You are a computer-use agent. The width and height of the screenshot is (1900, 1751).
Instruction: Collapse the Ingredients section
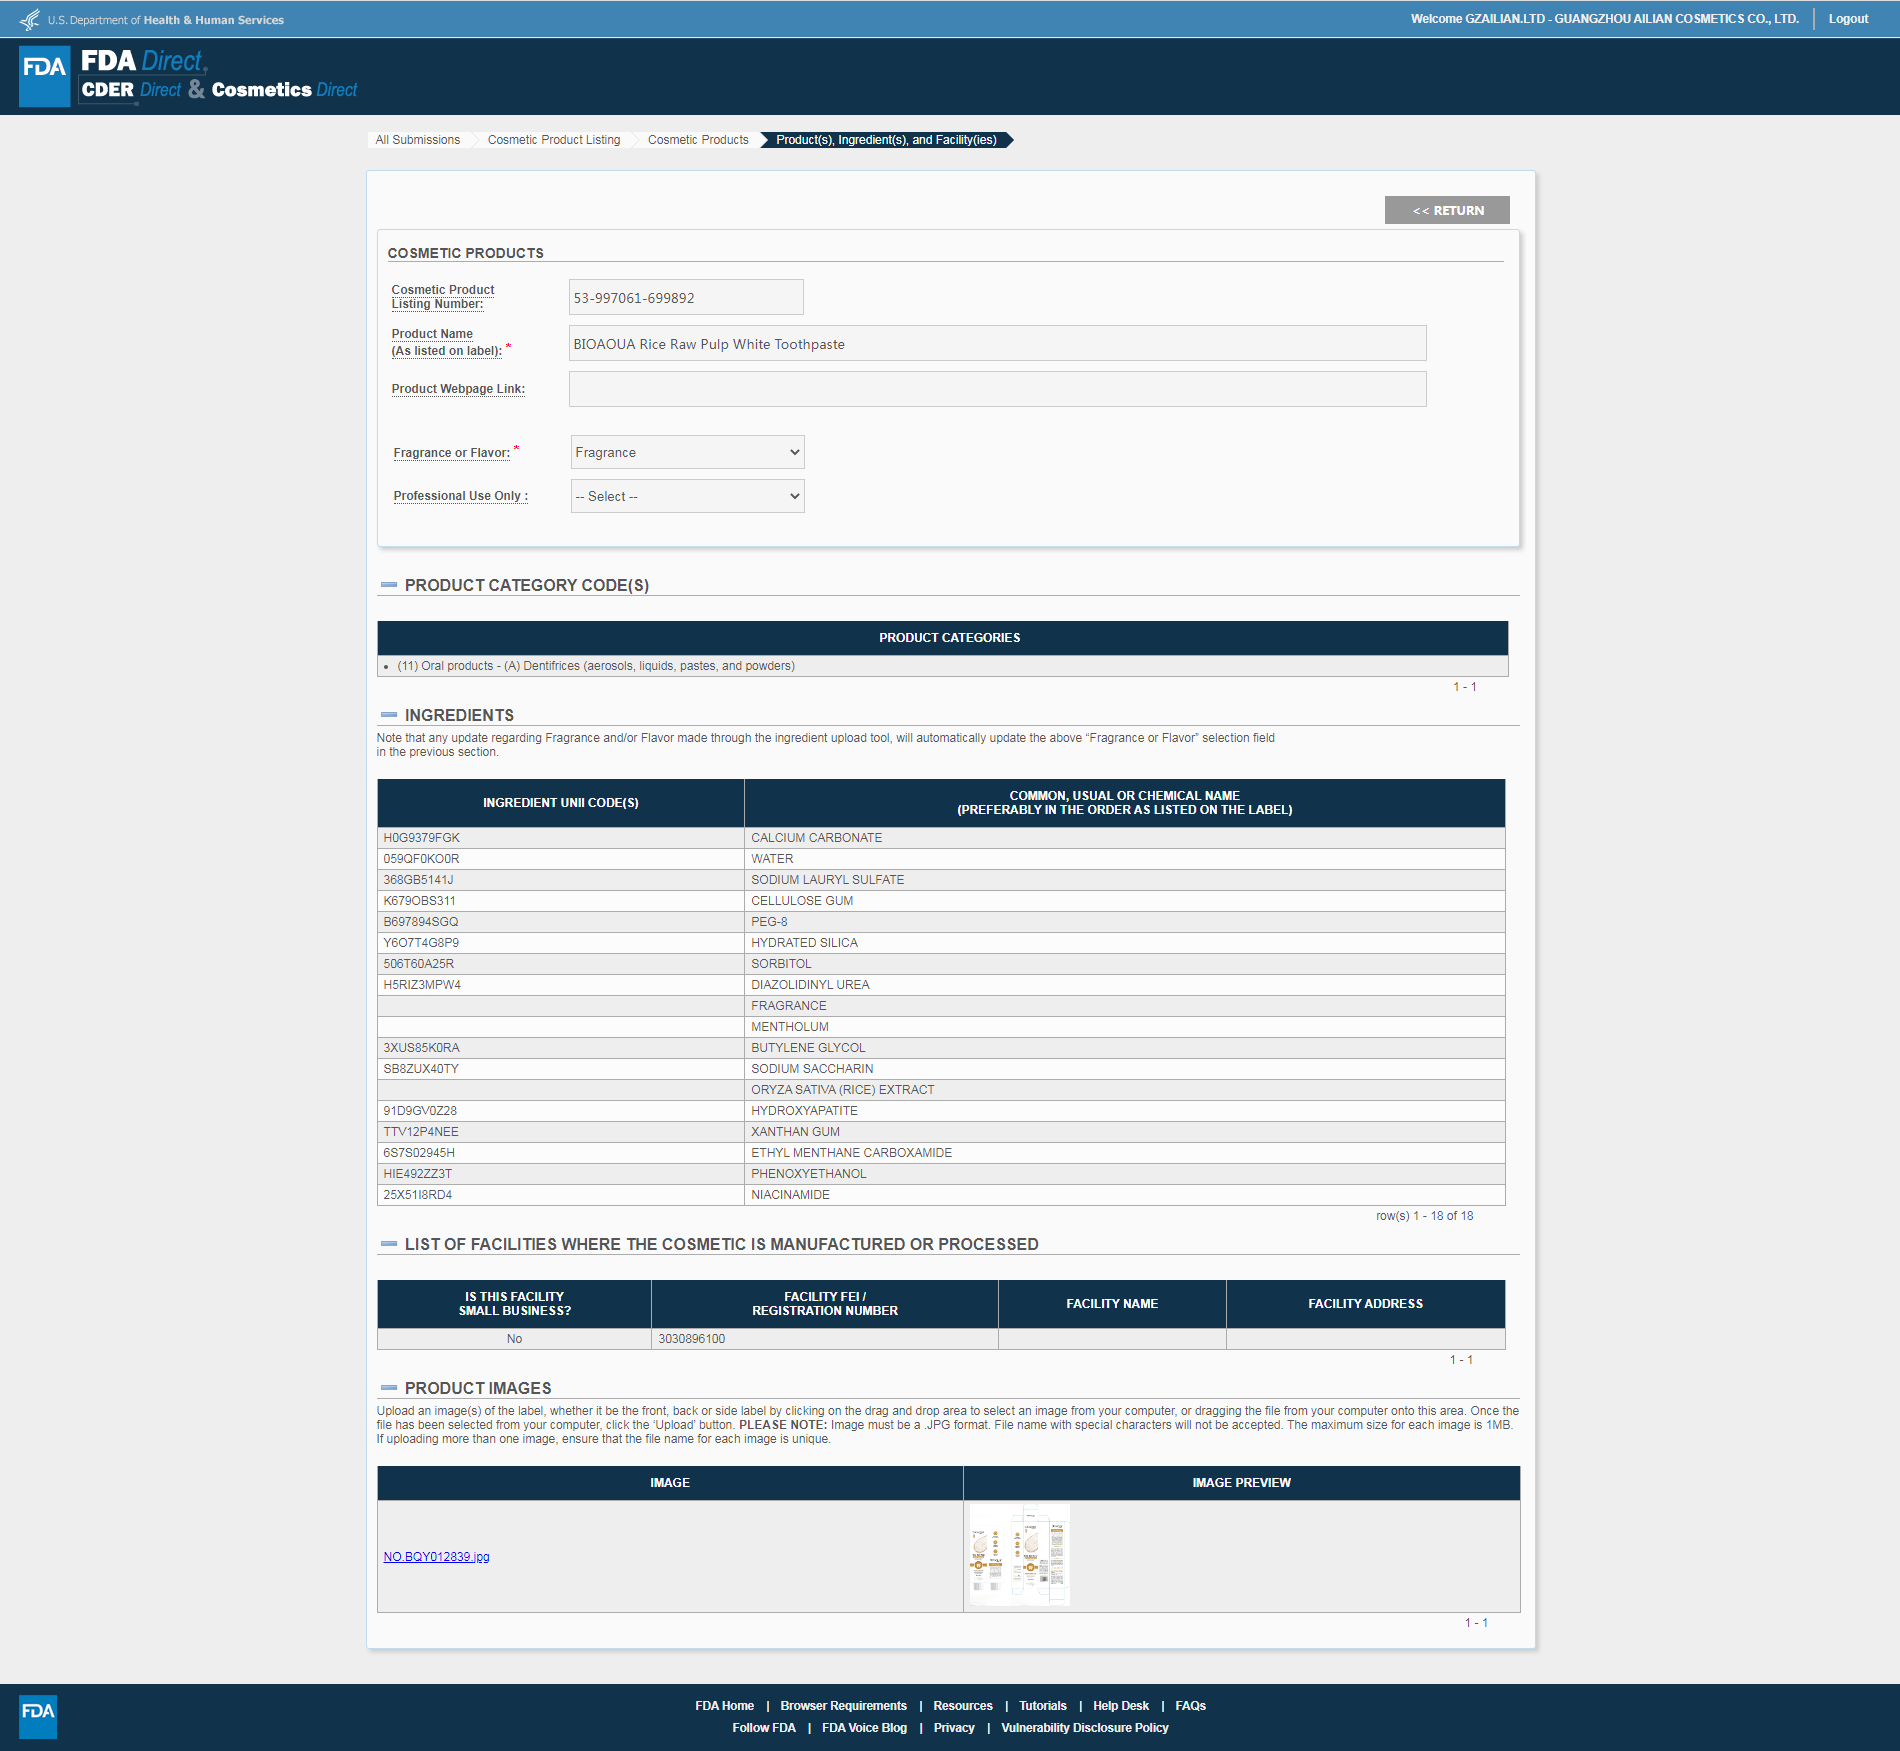click(389, 715)
